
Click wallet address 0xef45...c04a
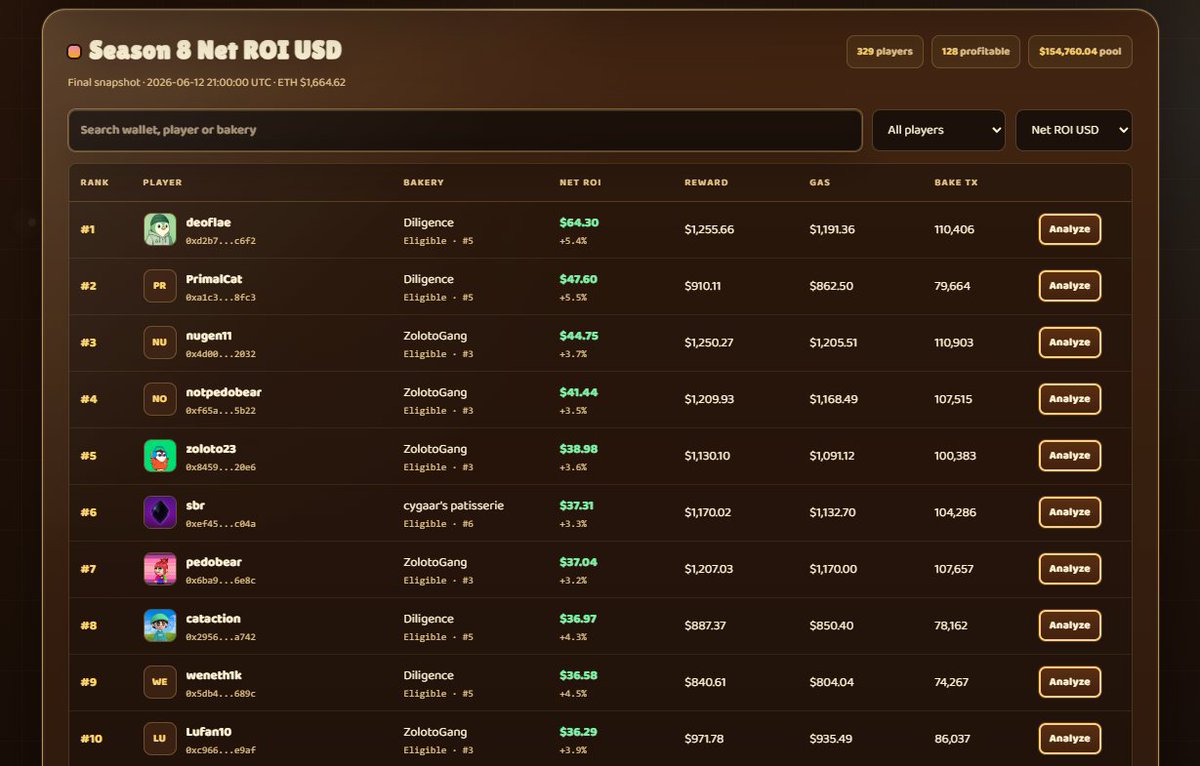(x=221, y=524)
